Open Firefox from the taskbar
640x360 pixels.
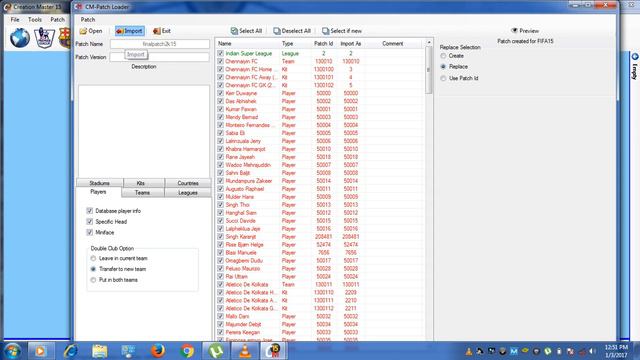[x=158, y=351]
